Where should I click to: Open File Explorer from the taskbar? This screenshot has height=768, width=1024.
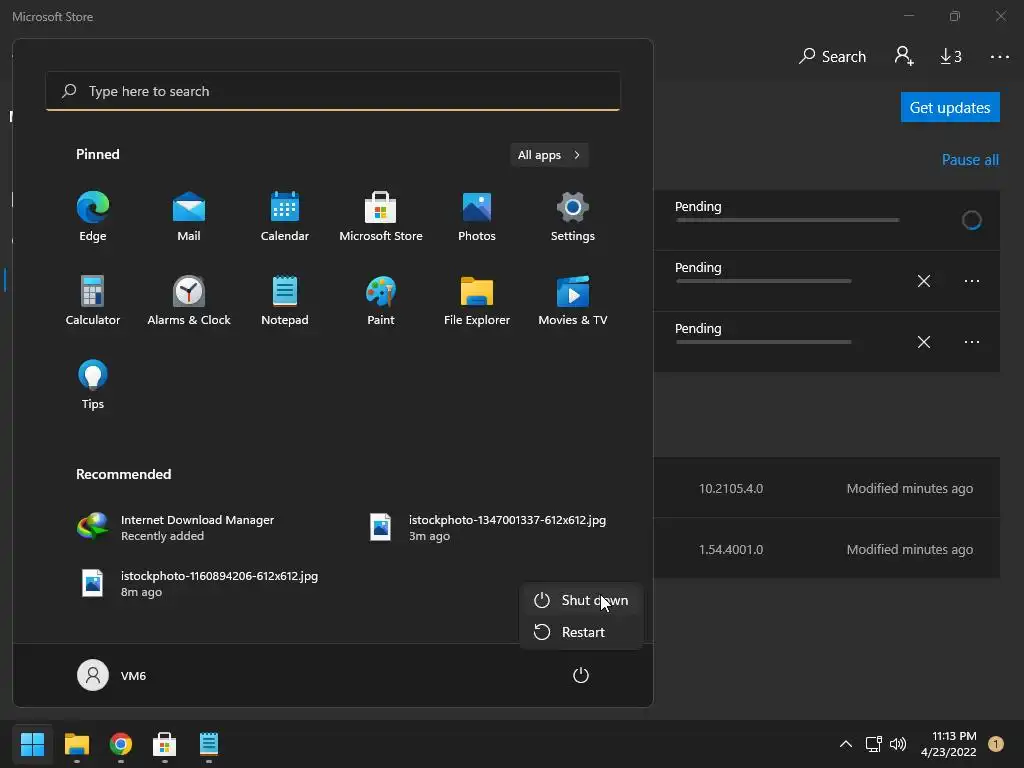[77, 744]
